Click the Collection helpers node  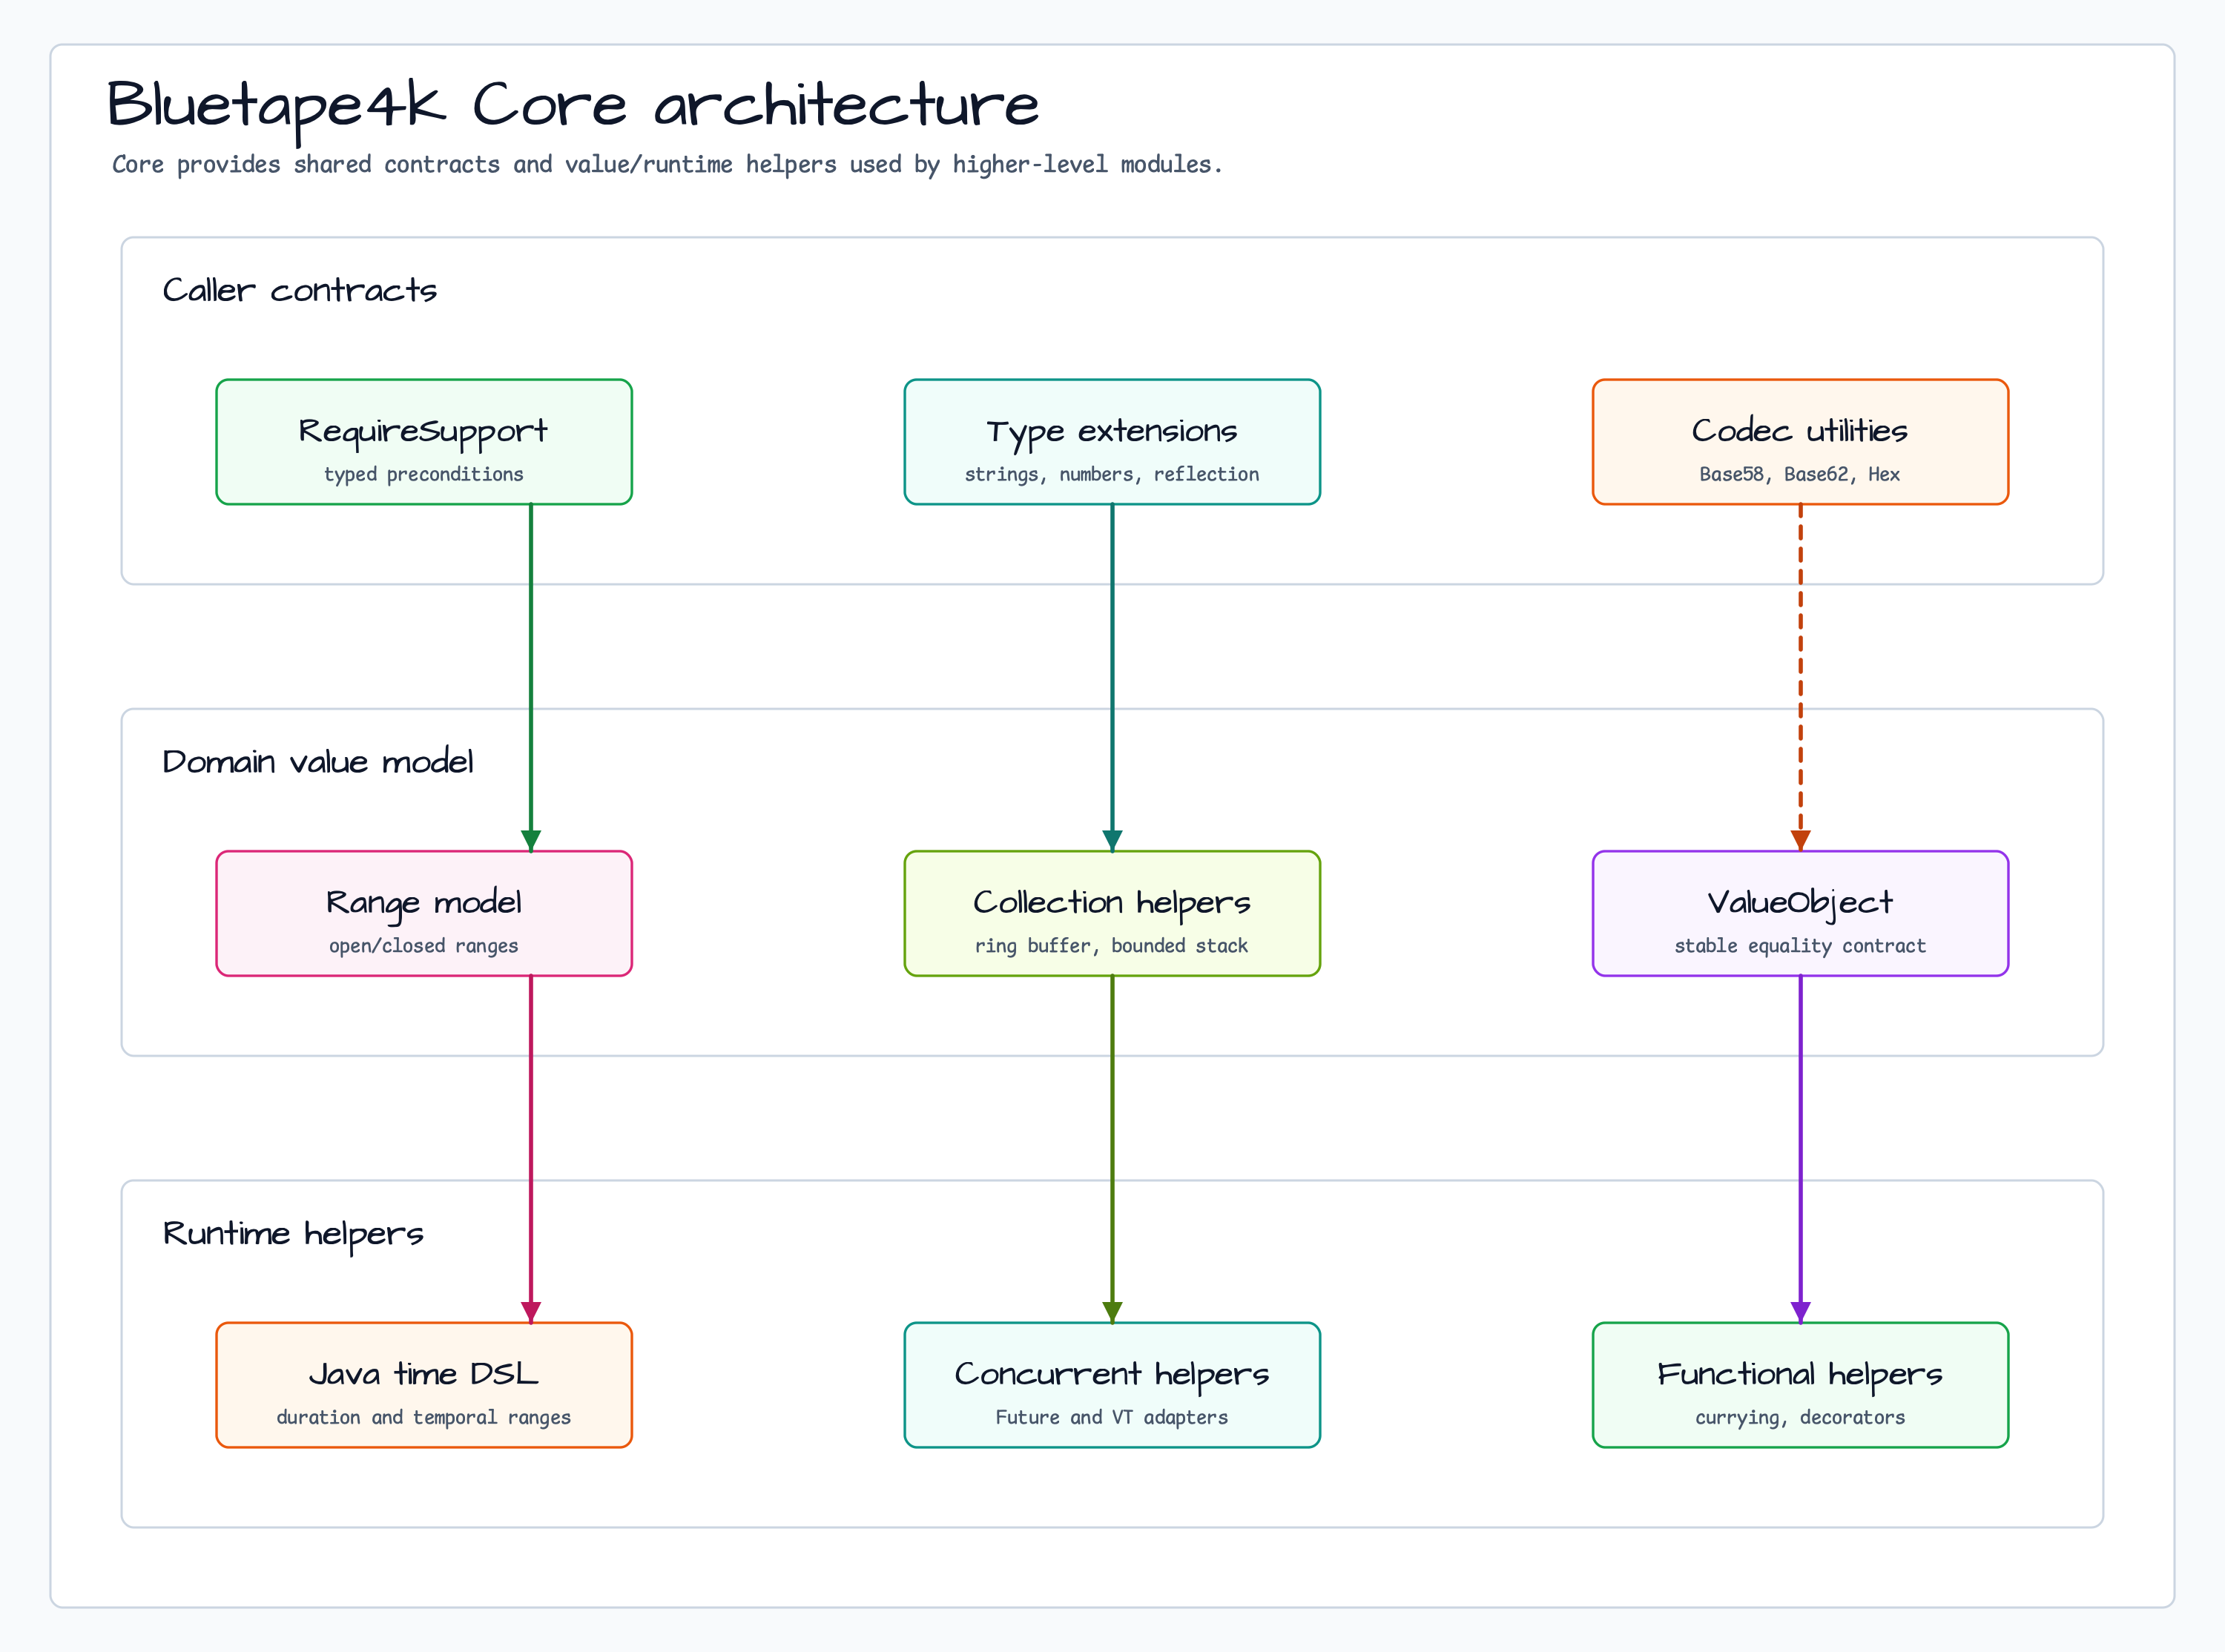pos(1112,913)
